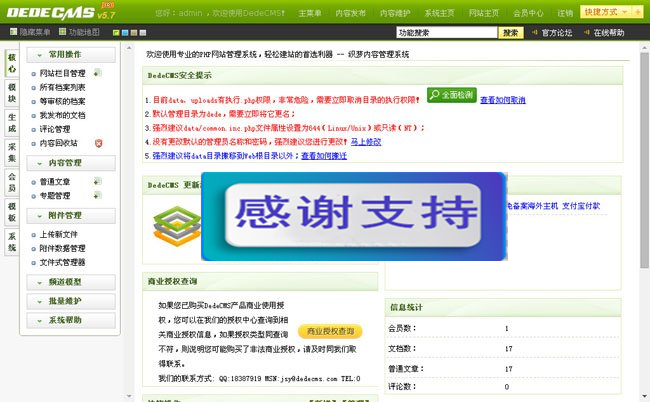
Task: Open 文件式管理器 menu item
Action: pos(62,262)
